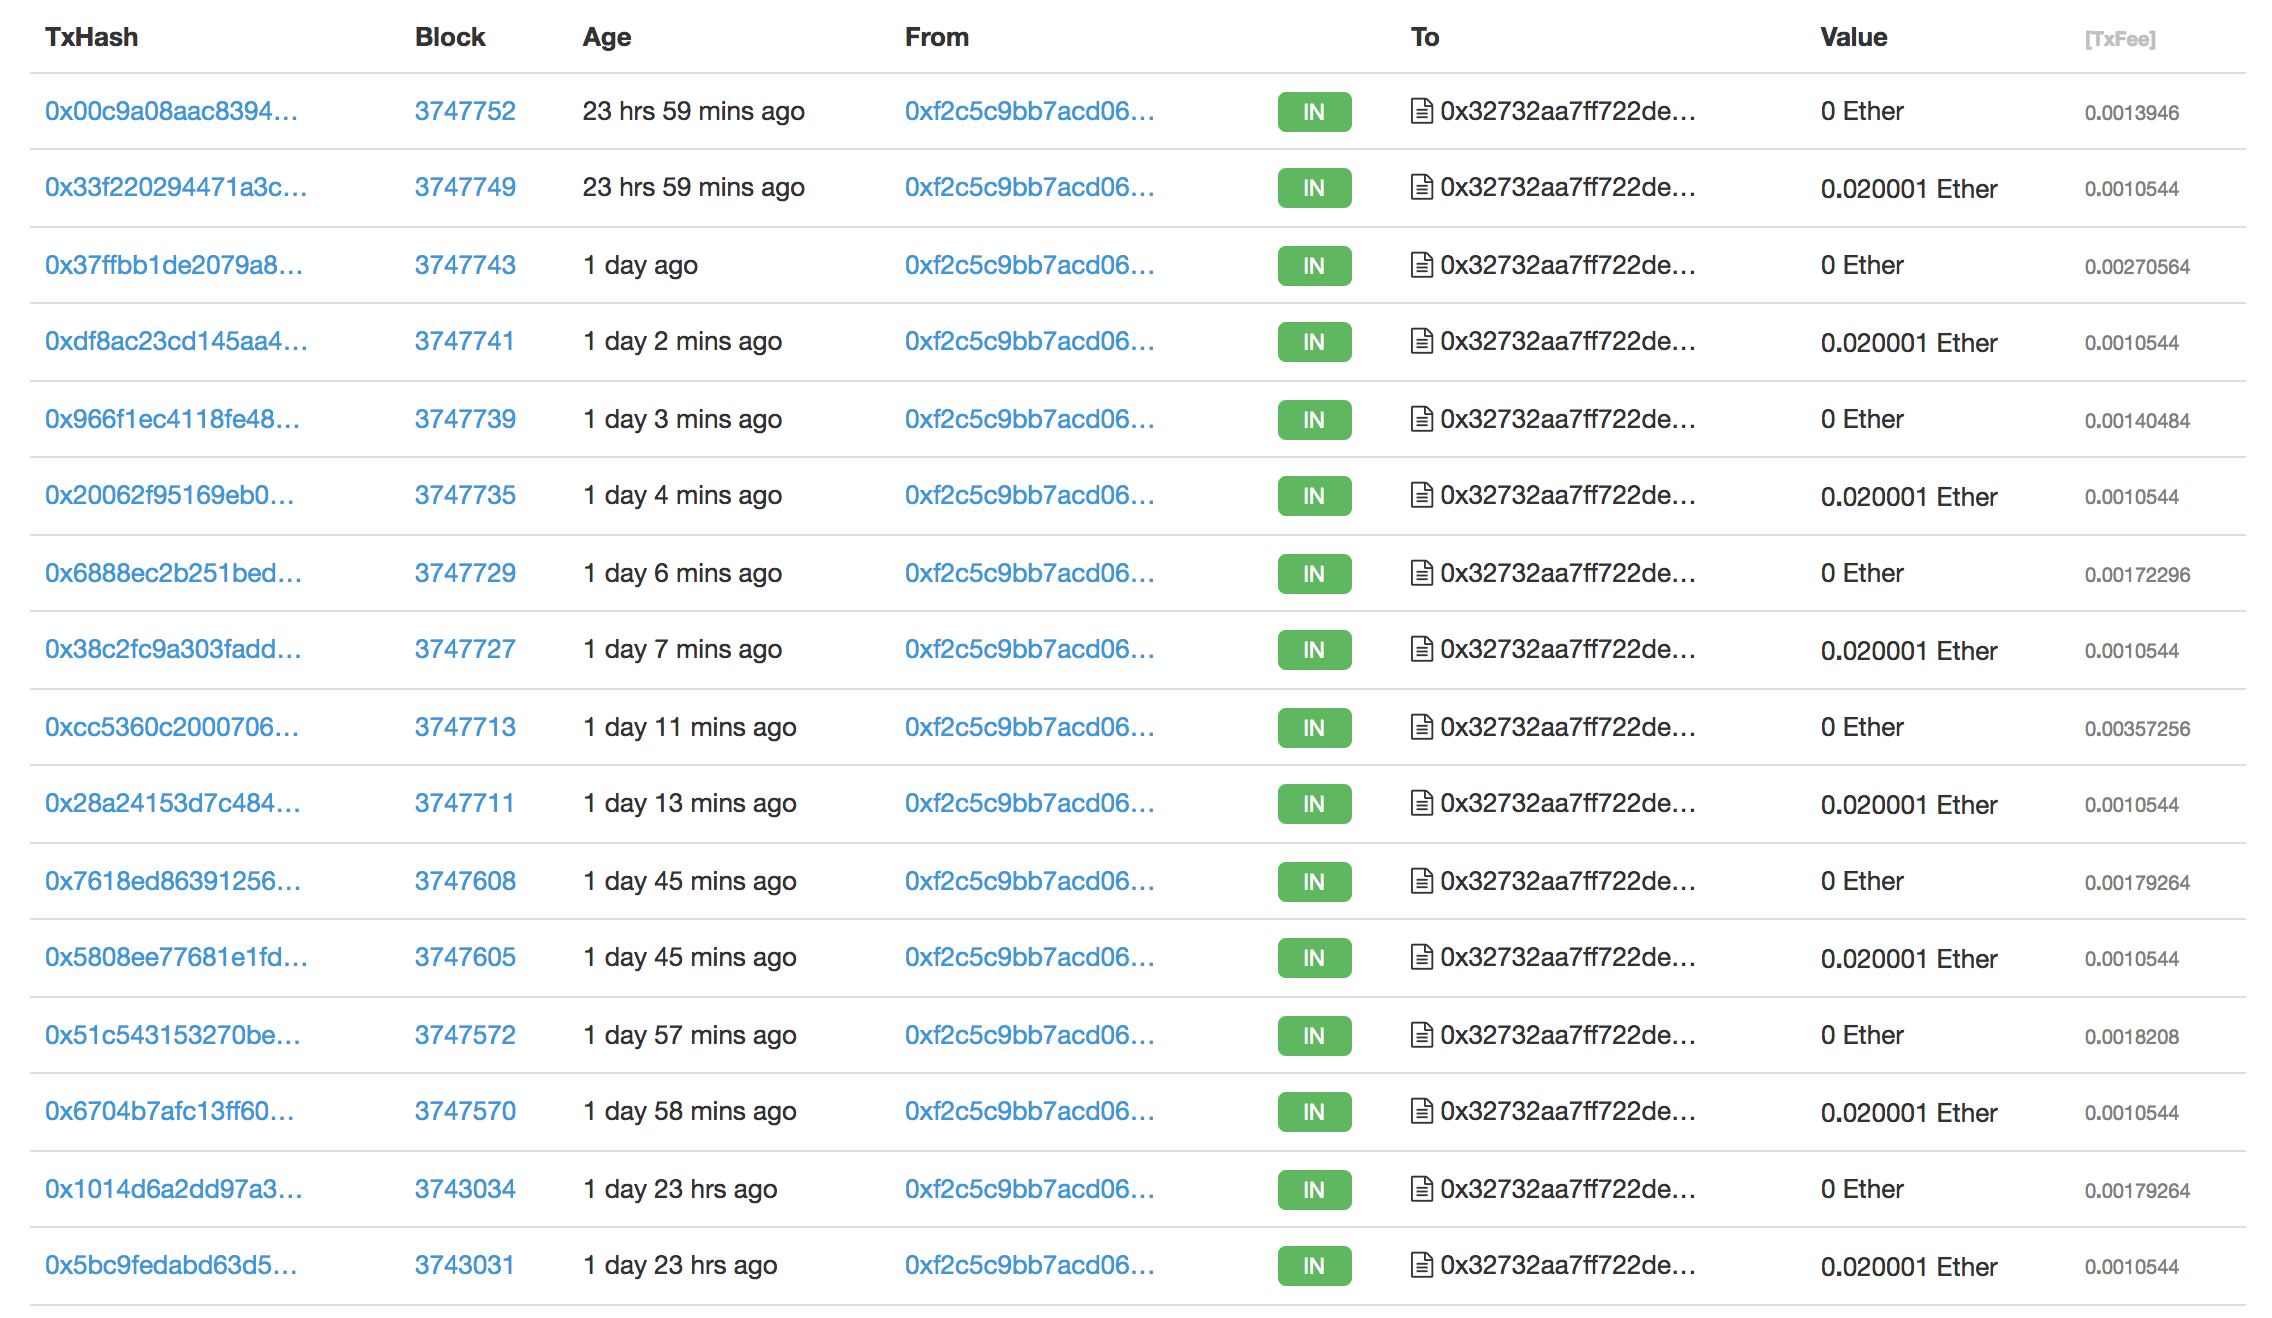
Task: Click contract icon in block 3747743 row
Action: 1421,265
